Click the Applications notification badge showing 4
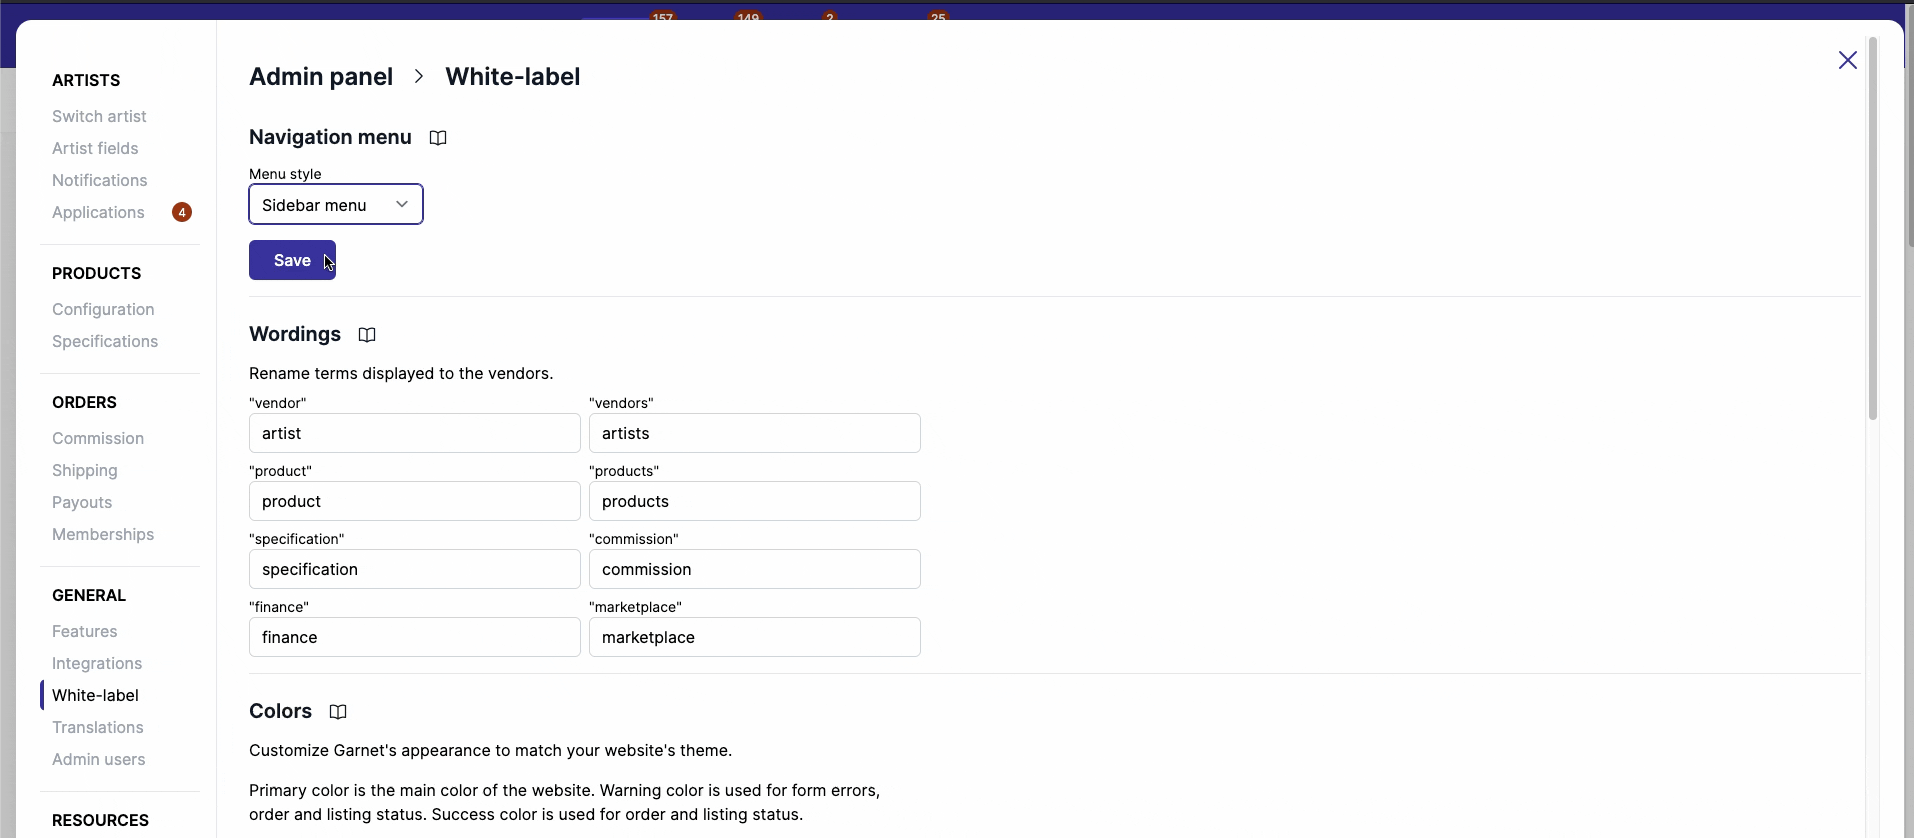Screen dimensions: 1914x838 tap(182, 212)
